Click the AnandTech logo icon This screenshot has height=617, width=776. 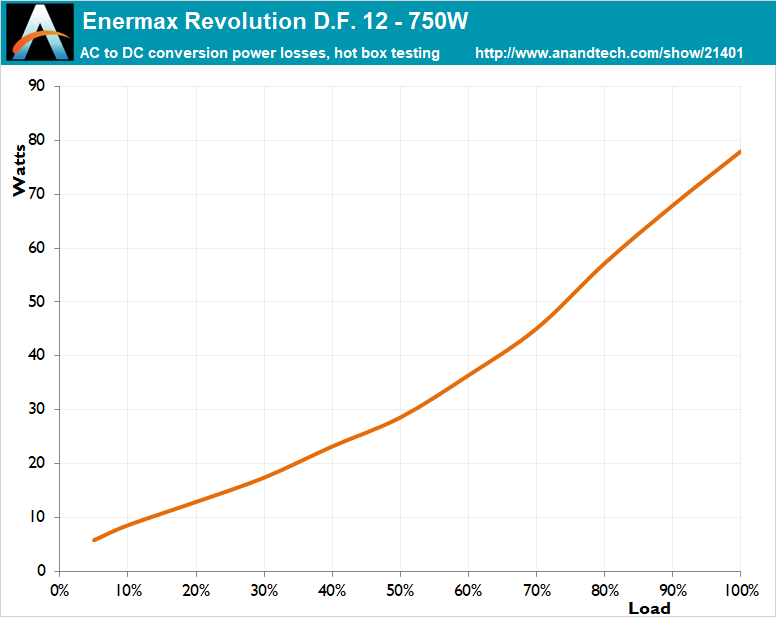tap(40, 32)
